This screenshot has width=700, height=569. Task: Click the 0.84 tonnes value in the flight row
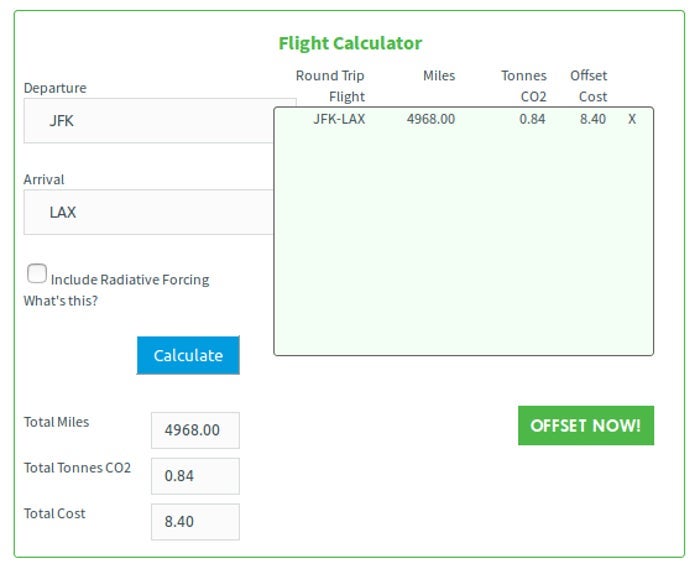[532, 119]
